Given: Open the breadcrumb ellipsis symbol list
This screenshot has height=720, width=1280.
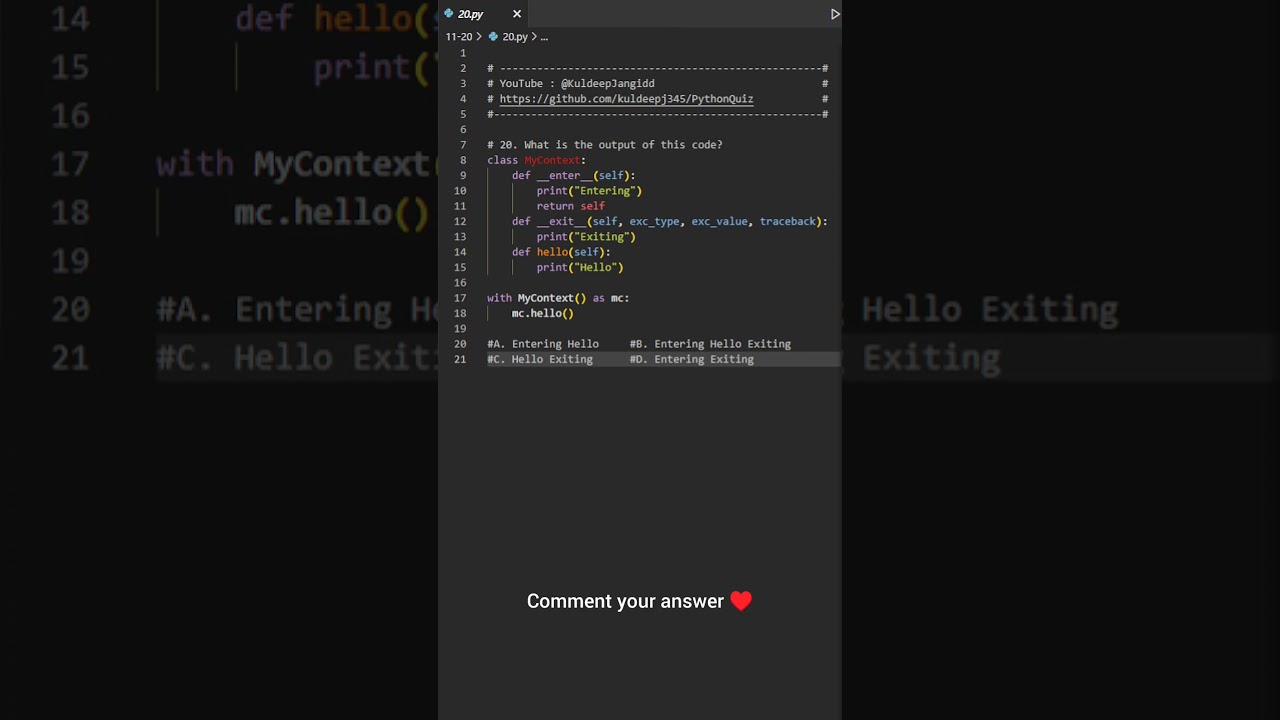Looking at the screenshot, I should pyautogui.click(x=544, y=37).
